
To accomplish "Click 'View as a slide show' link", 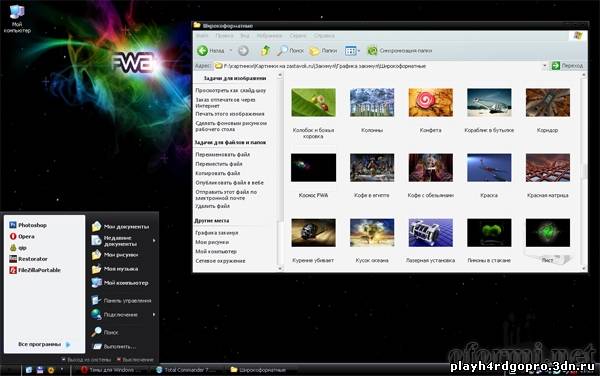I will 231,91.
